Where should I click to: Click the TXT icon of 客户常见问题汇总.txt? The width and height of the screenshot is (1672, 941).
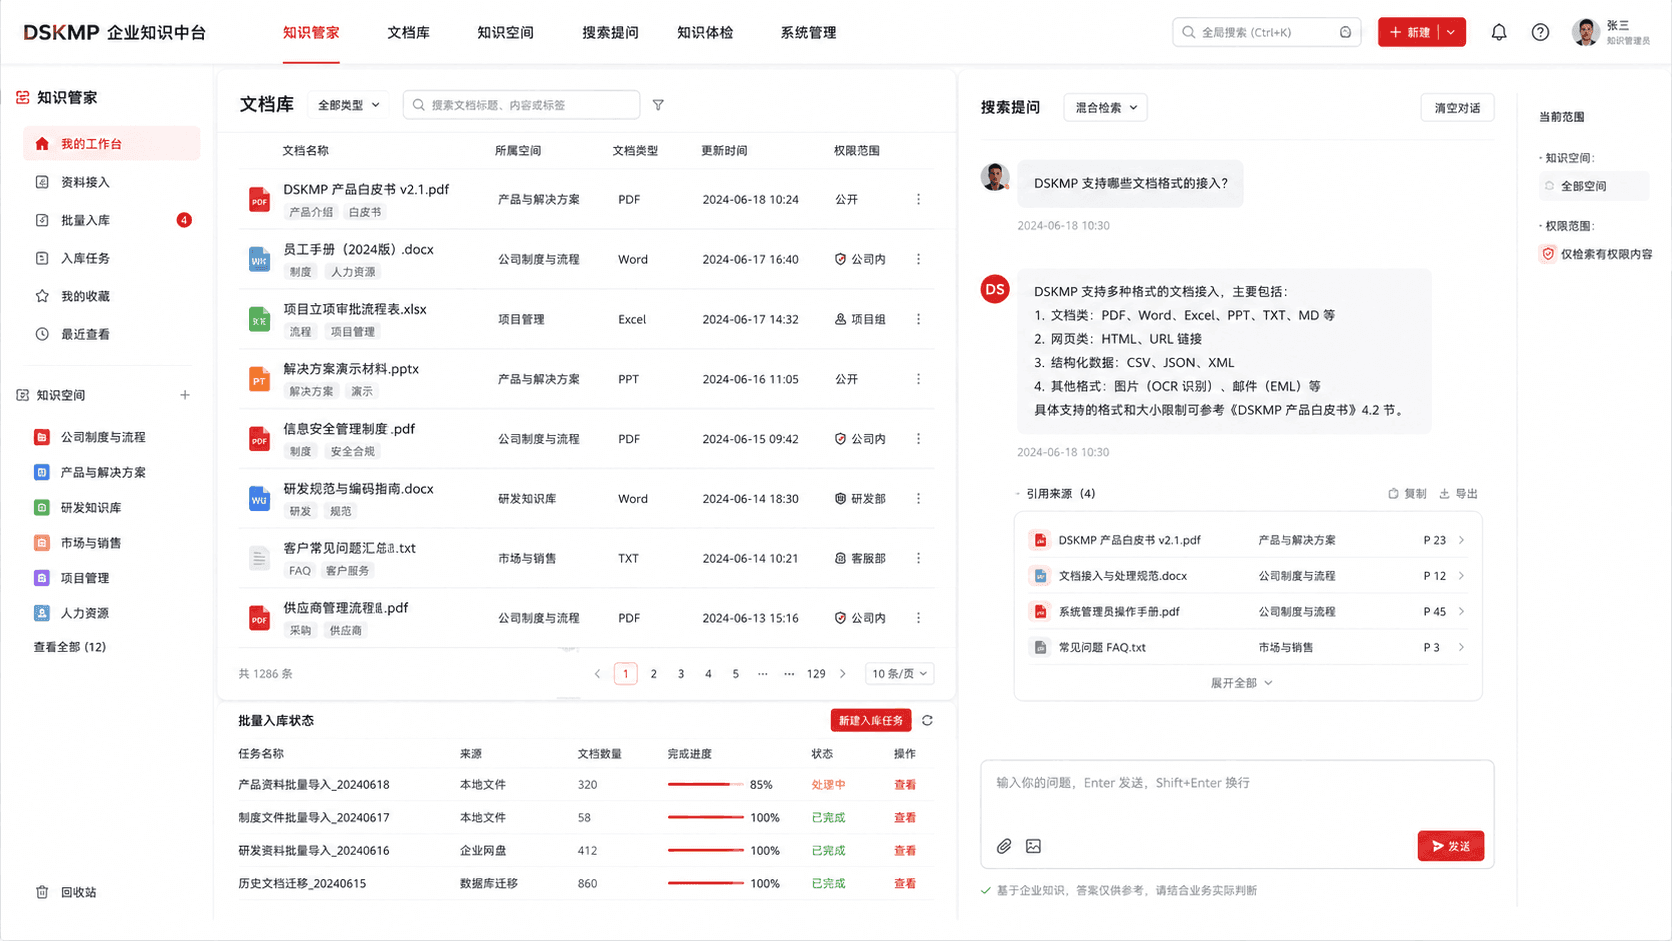(x=259, y=558)
